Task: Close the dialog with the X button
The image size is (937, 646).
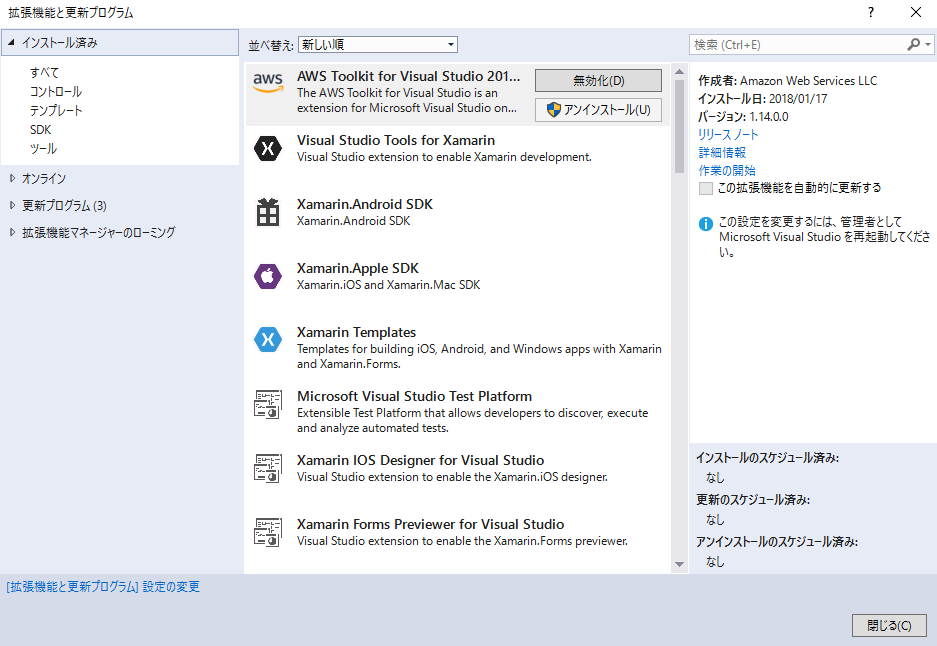Action: tap(915, 12)
